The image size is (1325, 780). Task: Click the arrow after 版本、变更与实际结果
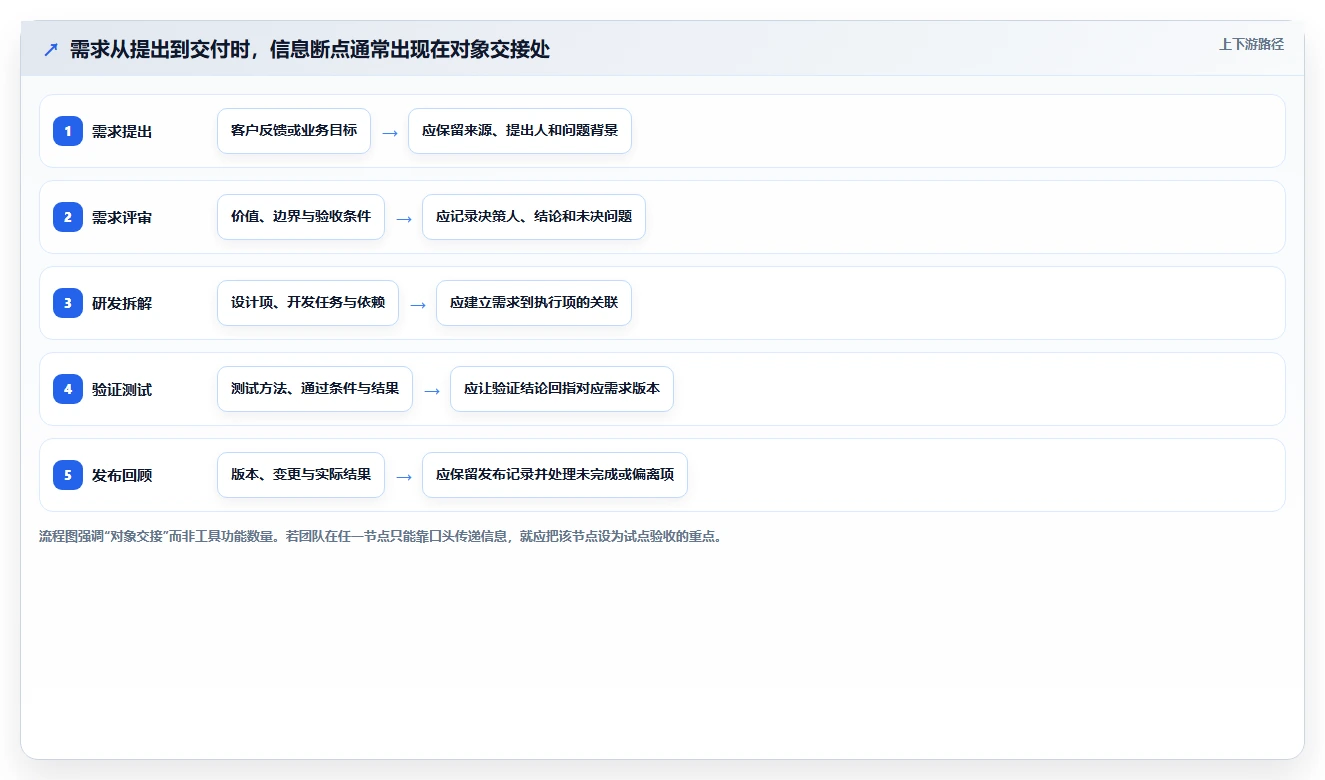pos(404,476)
